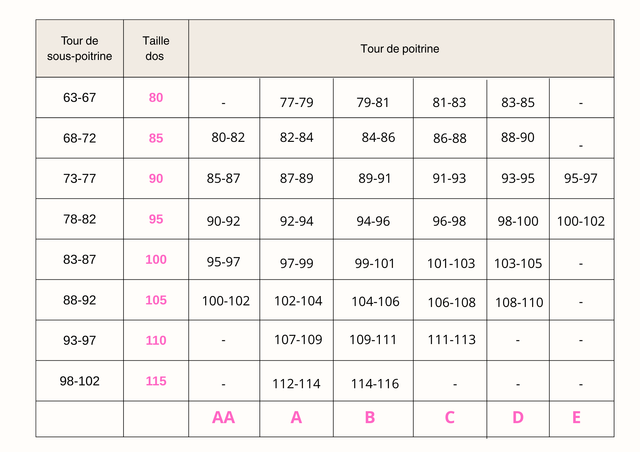Select the 108-110 bust measurement cell
Screen dimensions: 640x452
coord(519,302)
